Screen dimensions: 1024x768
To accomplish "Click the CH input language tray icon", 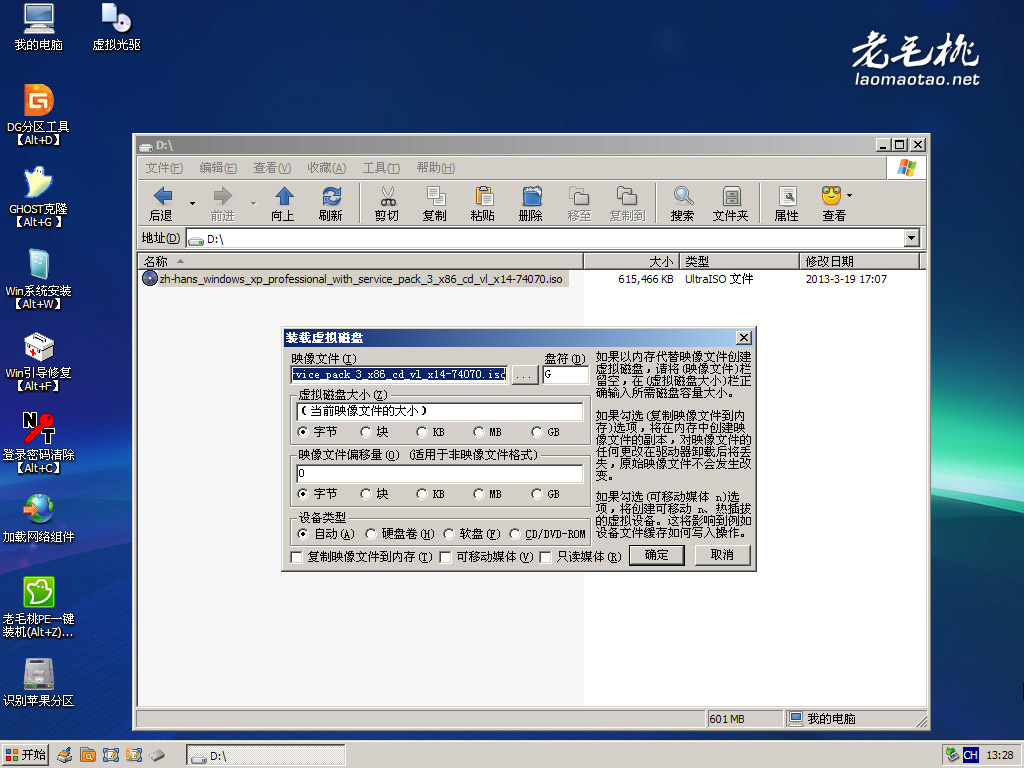I will (x=971, y=755).
